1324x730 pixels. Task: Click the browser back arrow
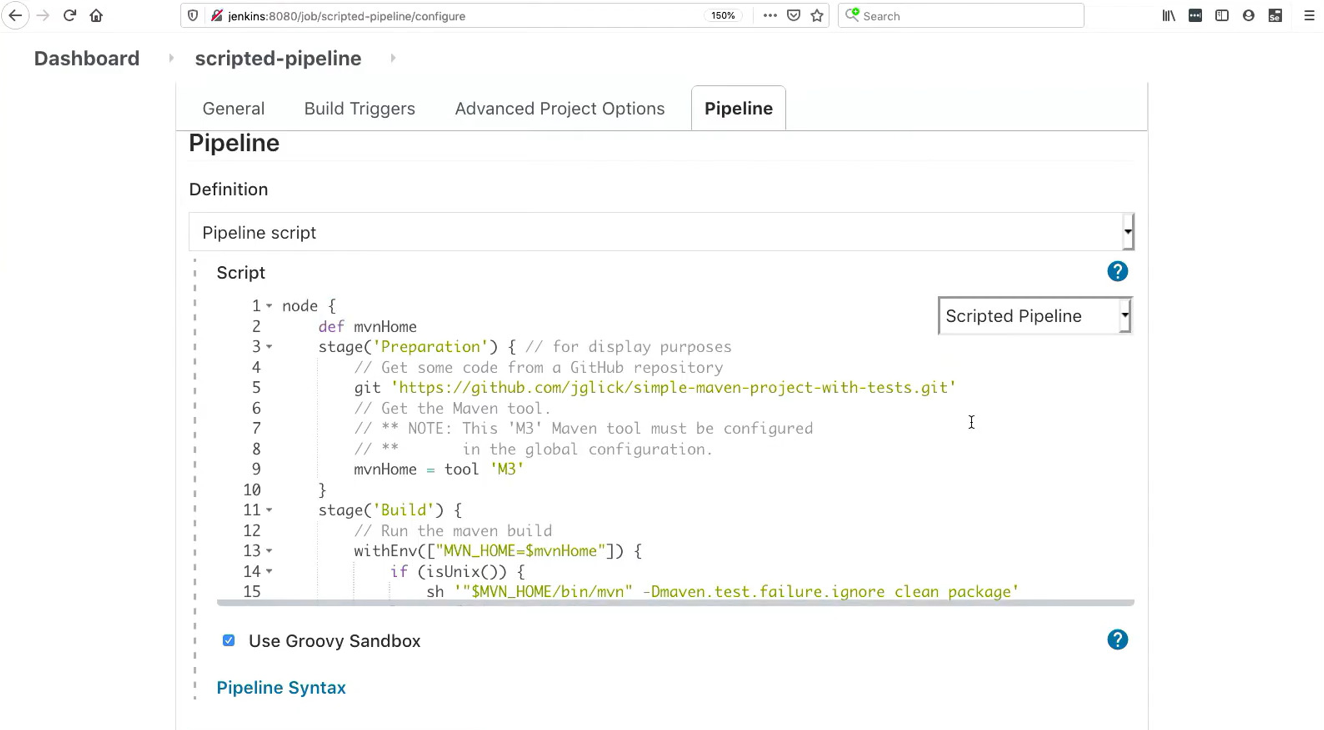[x=15, y=16]
